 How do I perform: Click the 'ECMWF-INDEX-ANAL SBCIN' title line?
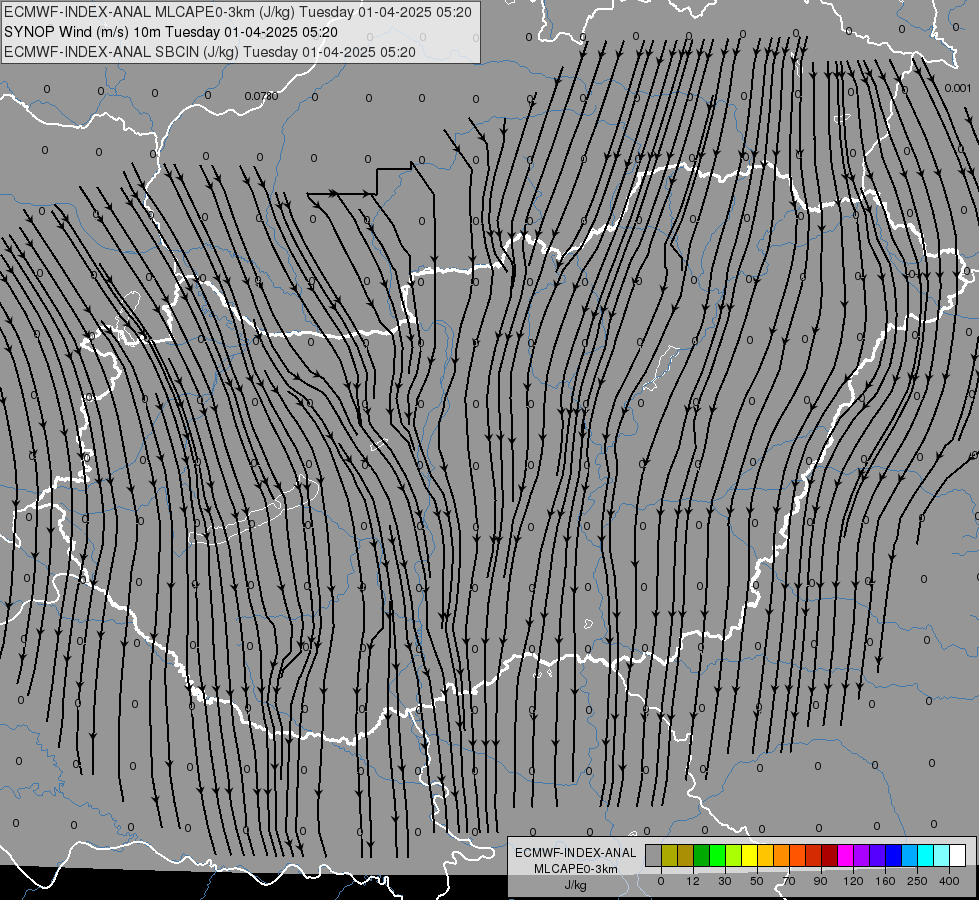point(210,52)
